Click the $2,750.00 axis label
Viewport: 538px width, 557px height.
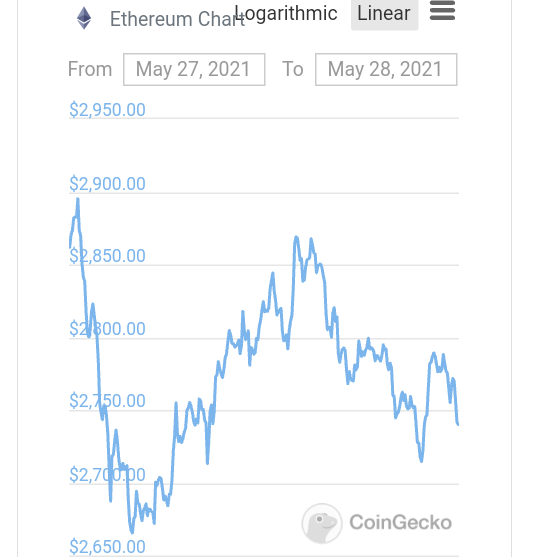pos(107,401)
